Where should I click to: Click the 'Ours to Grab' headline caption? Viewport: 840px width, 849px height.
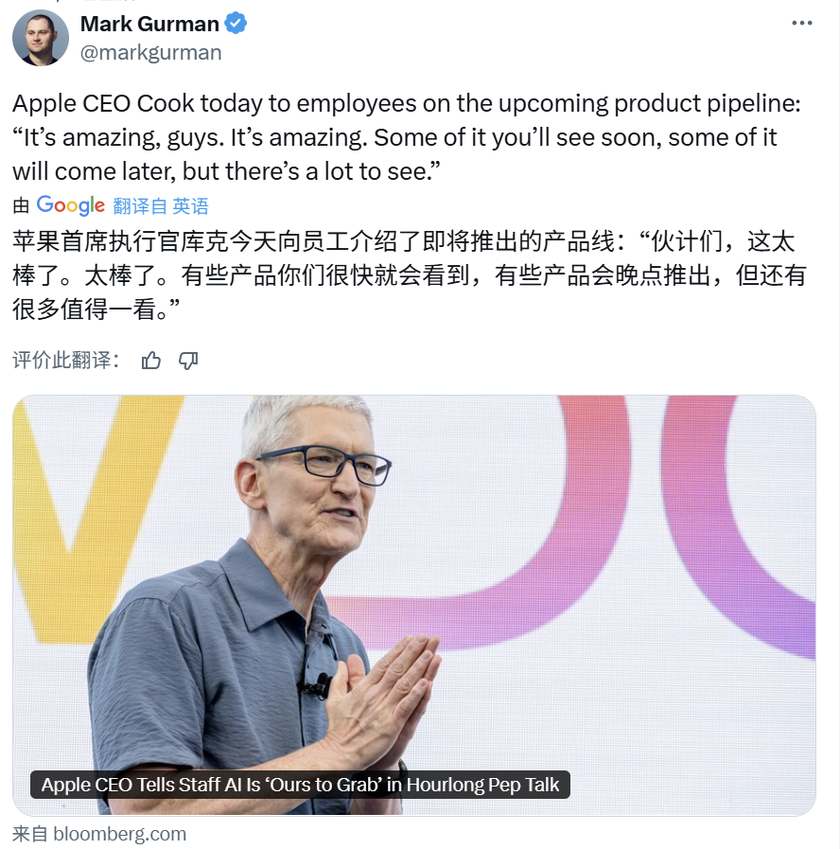[x=300, y=785]
